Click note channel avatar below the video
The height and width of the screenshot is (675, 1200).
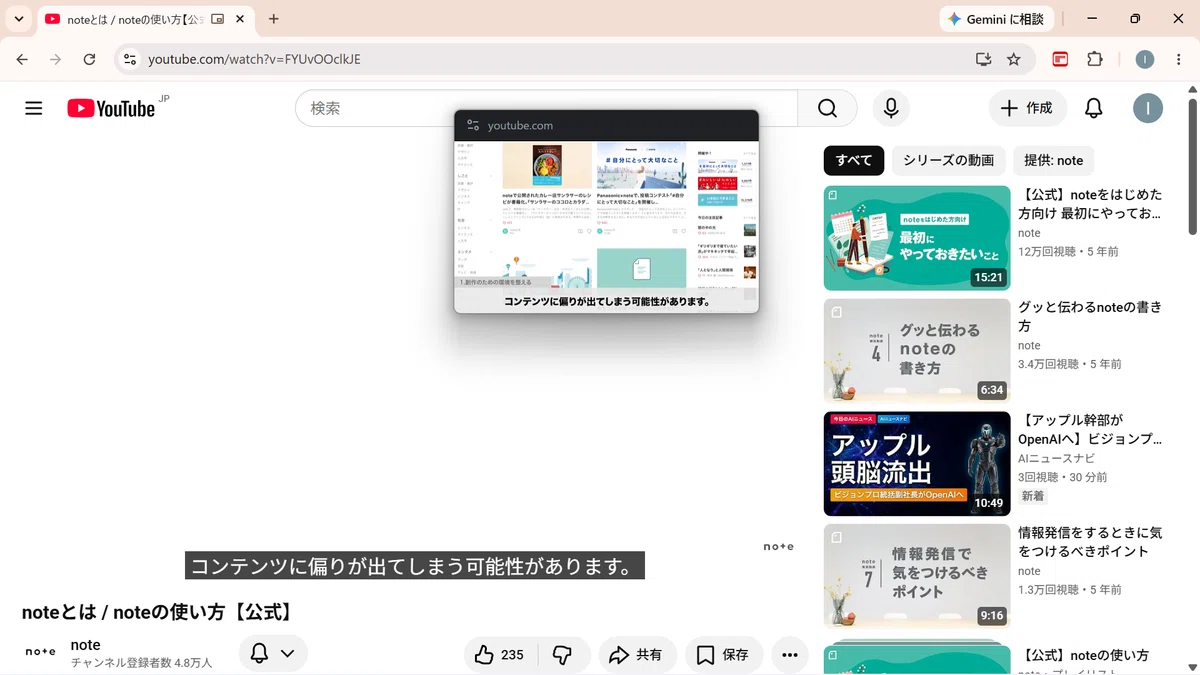click(40, 652)
